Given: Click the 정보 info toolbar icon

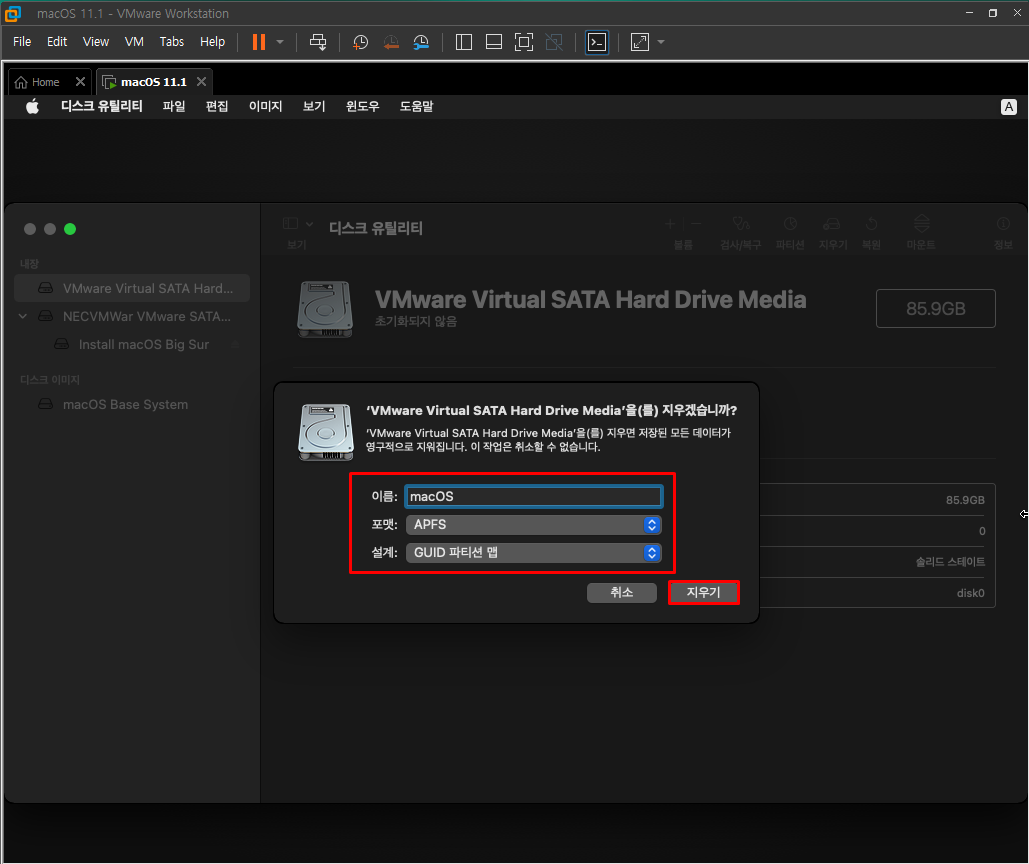Looking at the screenshot, I should pos(1003,224).
